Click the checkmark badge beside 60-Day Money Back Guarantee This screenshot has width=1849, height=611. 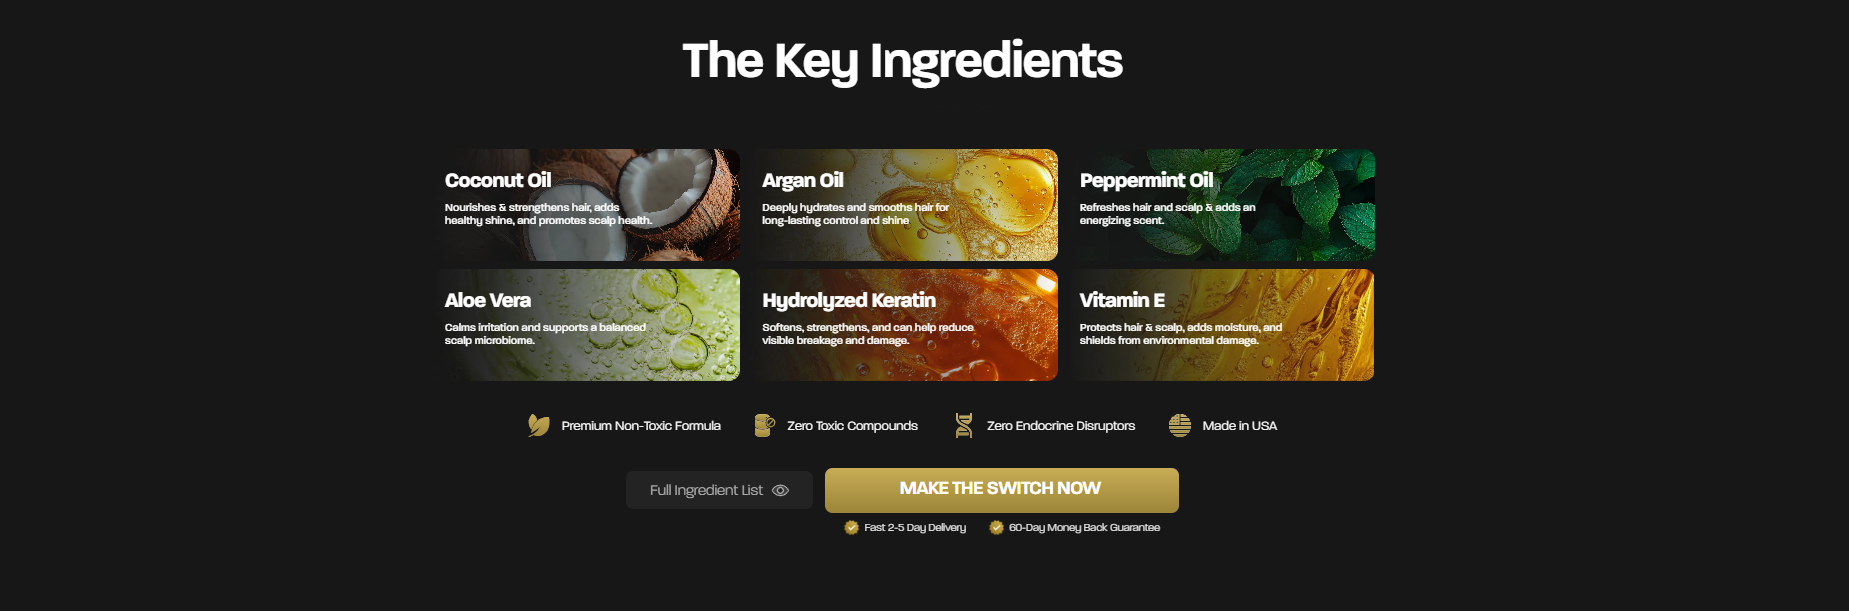click(996, 527)
